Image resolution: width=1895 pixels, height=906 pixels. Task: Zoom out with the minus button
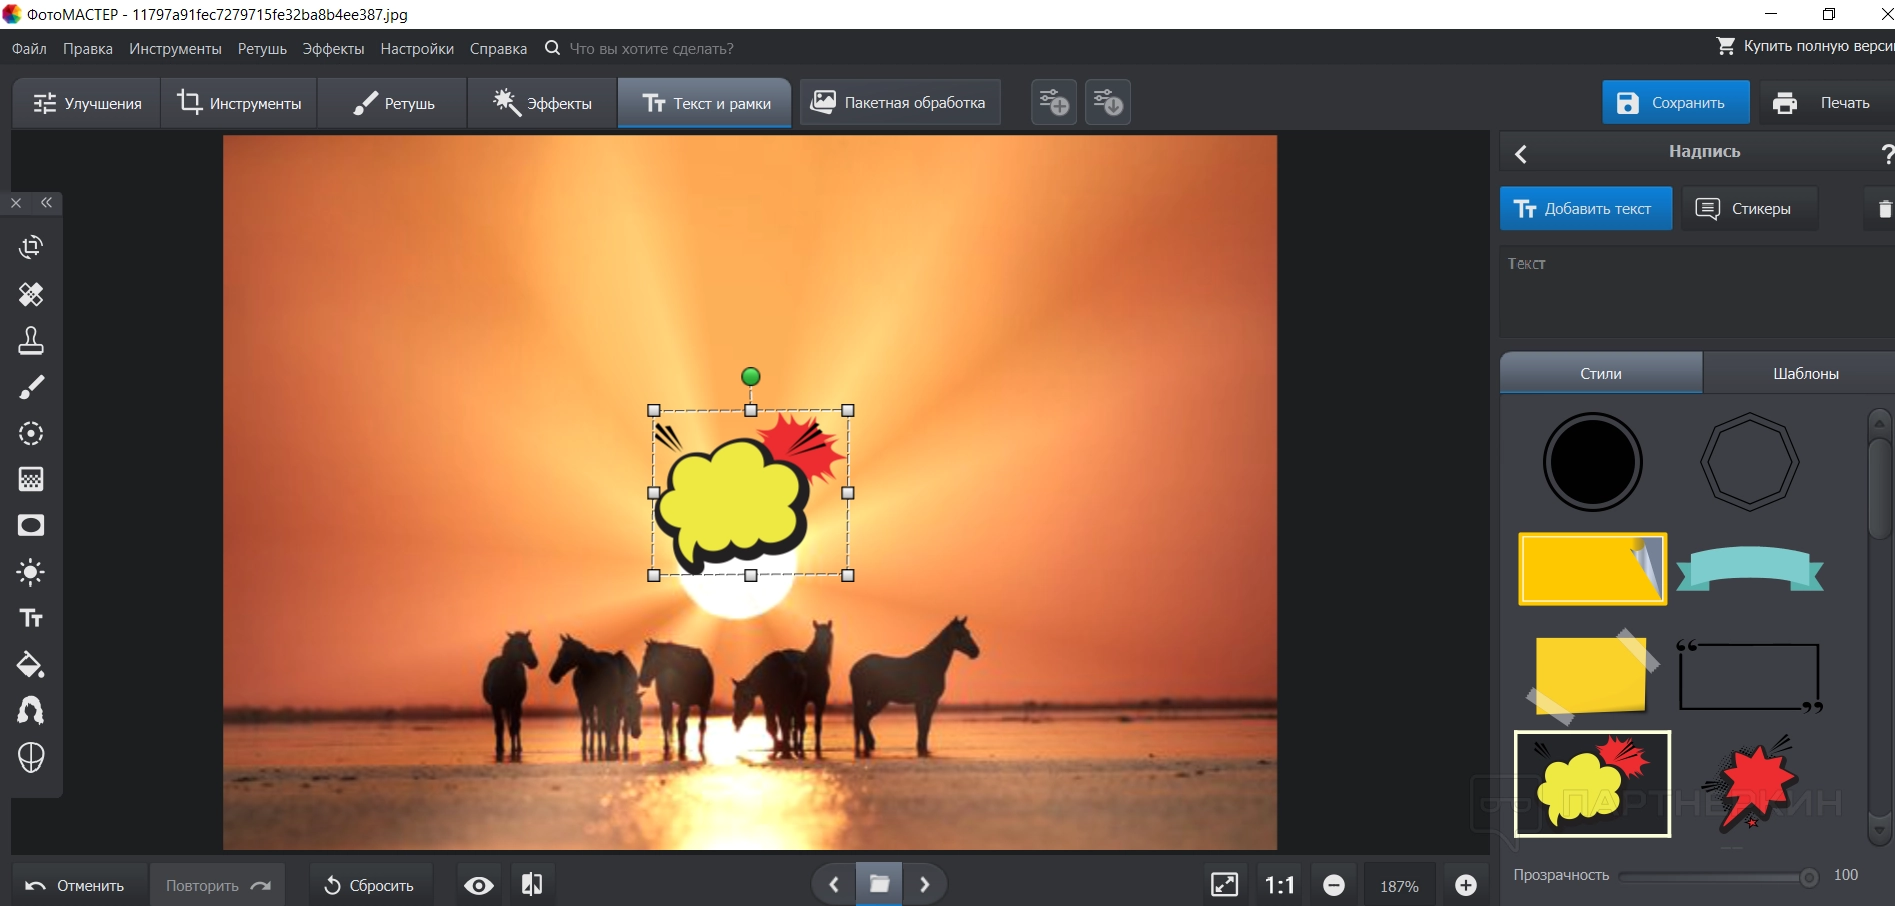tap(1334, 886)
